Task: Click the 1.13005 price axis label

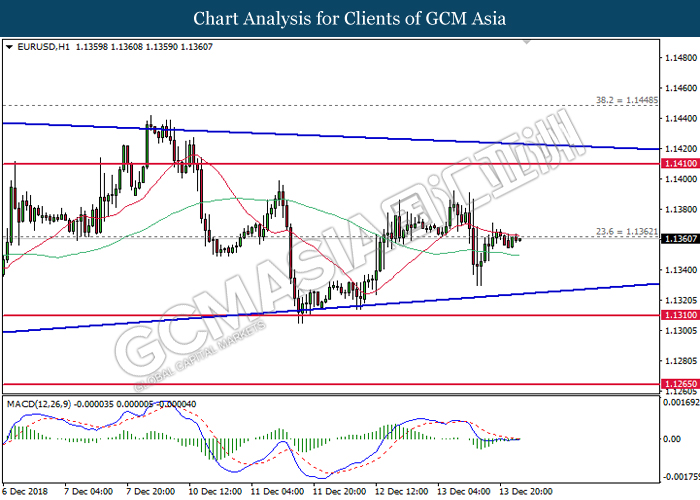Action: [681, 331]
